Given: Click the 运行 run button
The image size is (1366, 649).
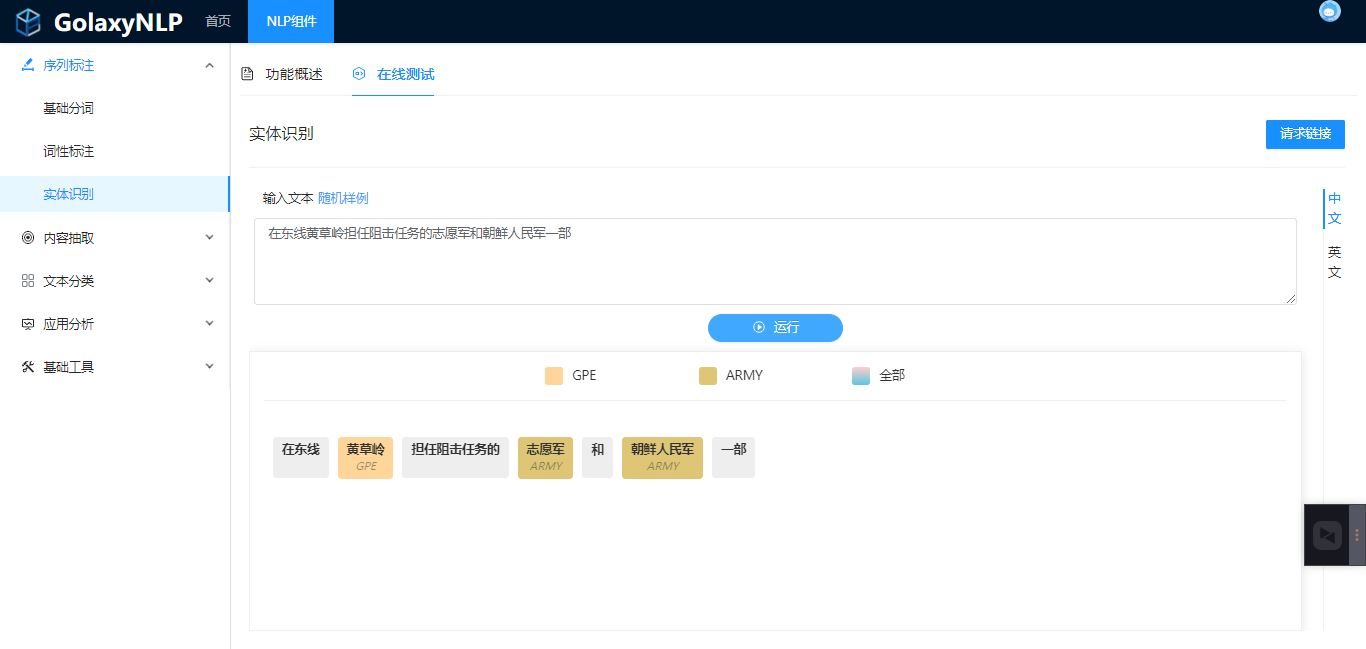Looking at the screenshot, I should click(x=775, y=328).
